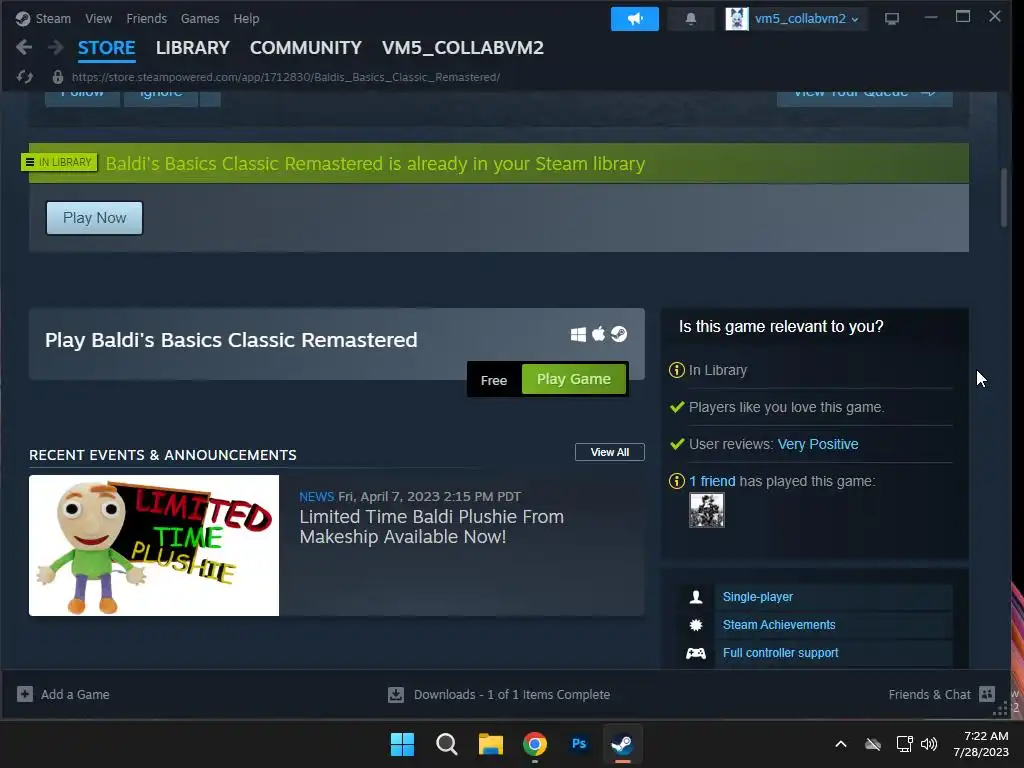Image resolution: width=1024 pixels, height=768 pixels.
Task: Switch to the STORE tab
Action: click(x=106, y=48)
